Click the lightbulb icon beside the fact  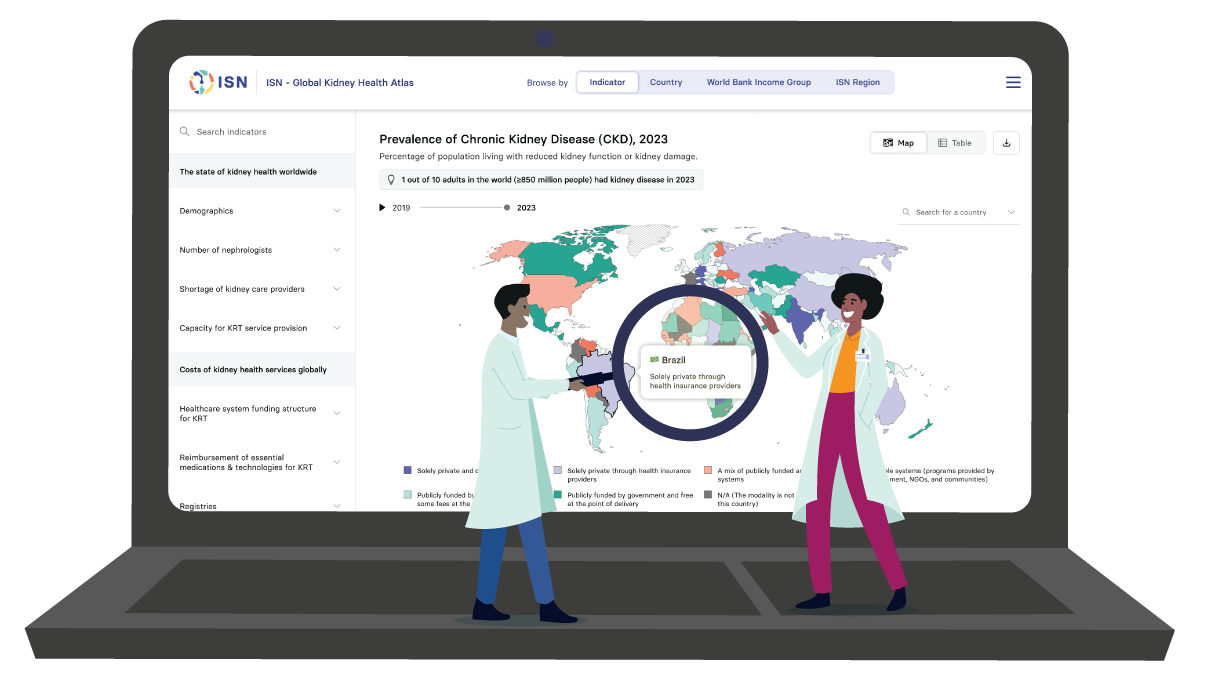tap(391, 180)
